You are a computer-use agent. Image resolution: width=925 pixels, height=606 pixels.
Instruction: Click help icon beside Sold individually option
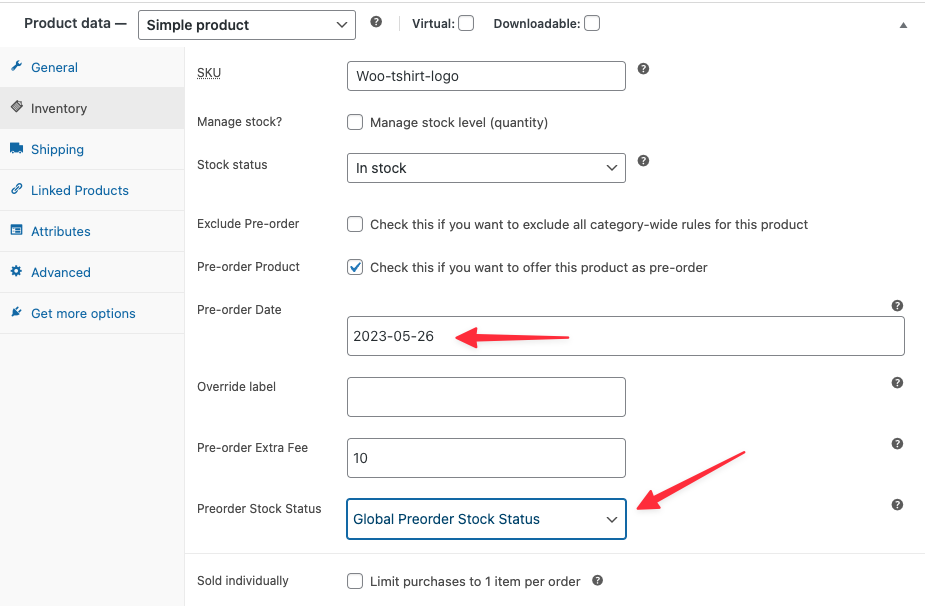597,580
